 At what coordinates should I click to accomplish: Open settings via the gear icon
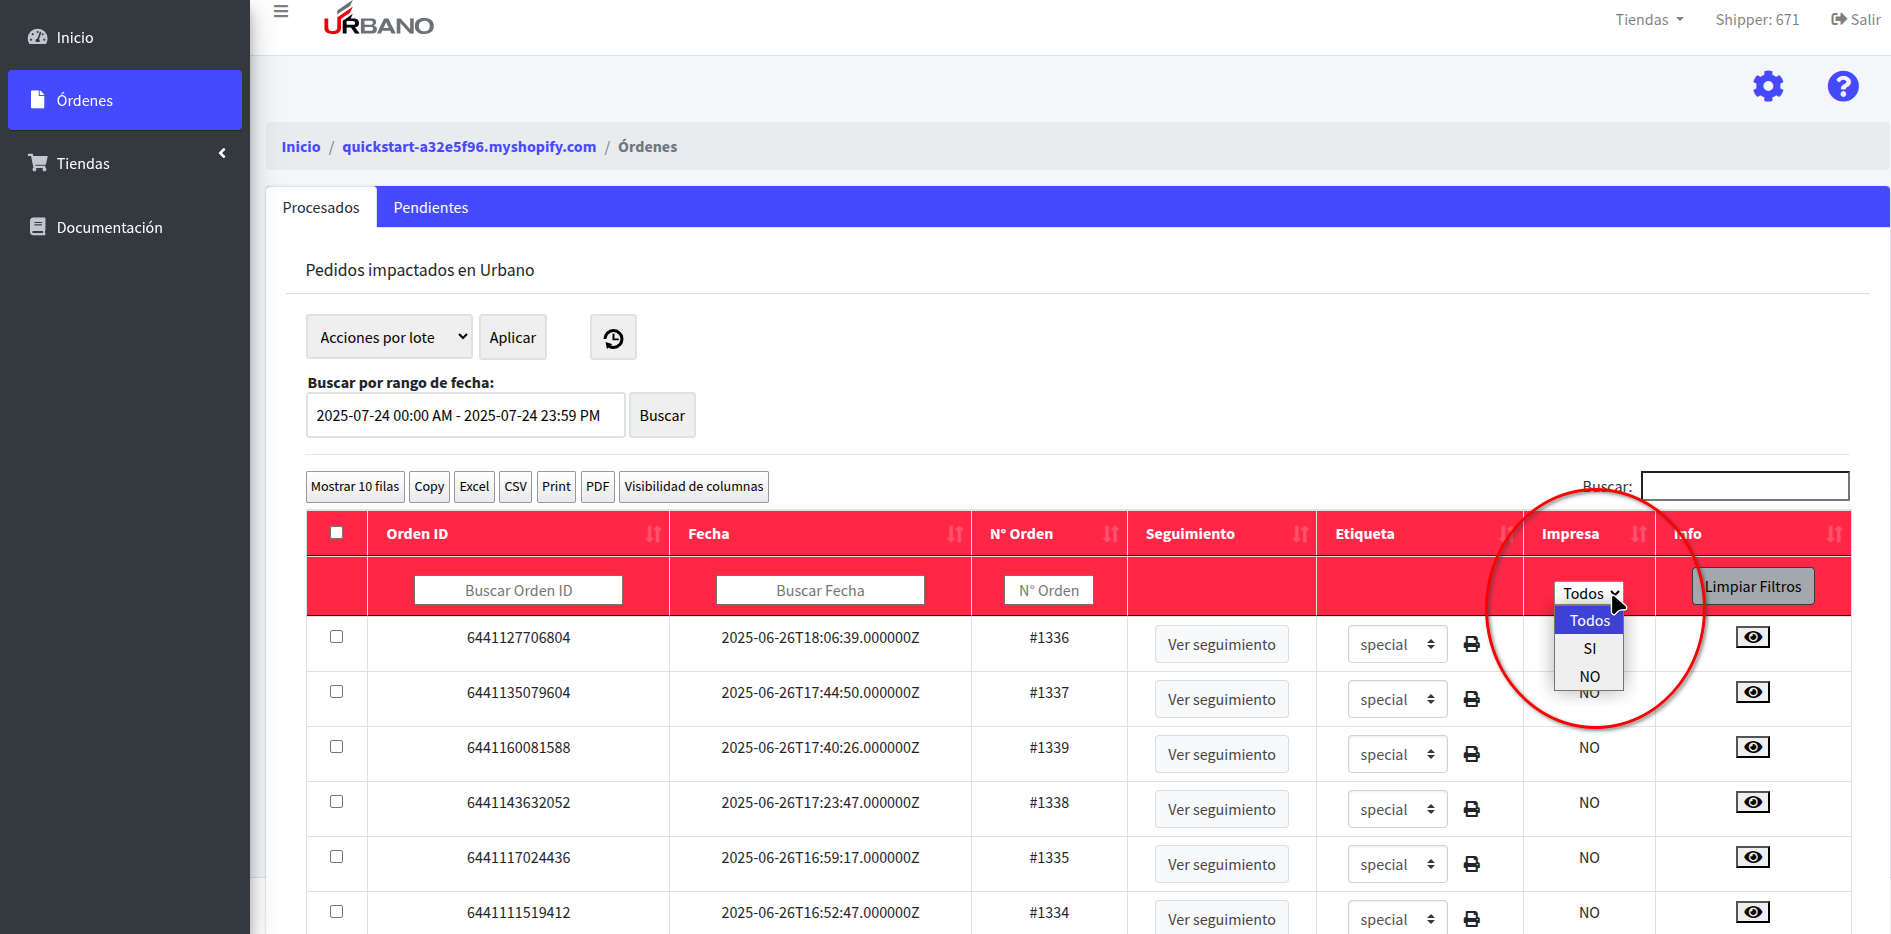coord(1768,86)
